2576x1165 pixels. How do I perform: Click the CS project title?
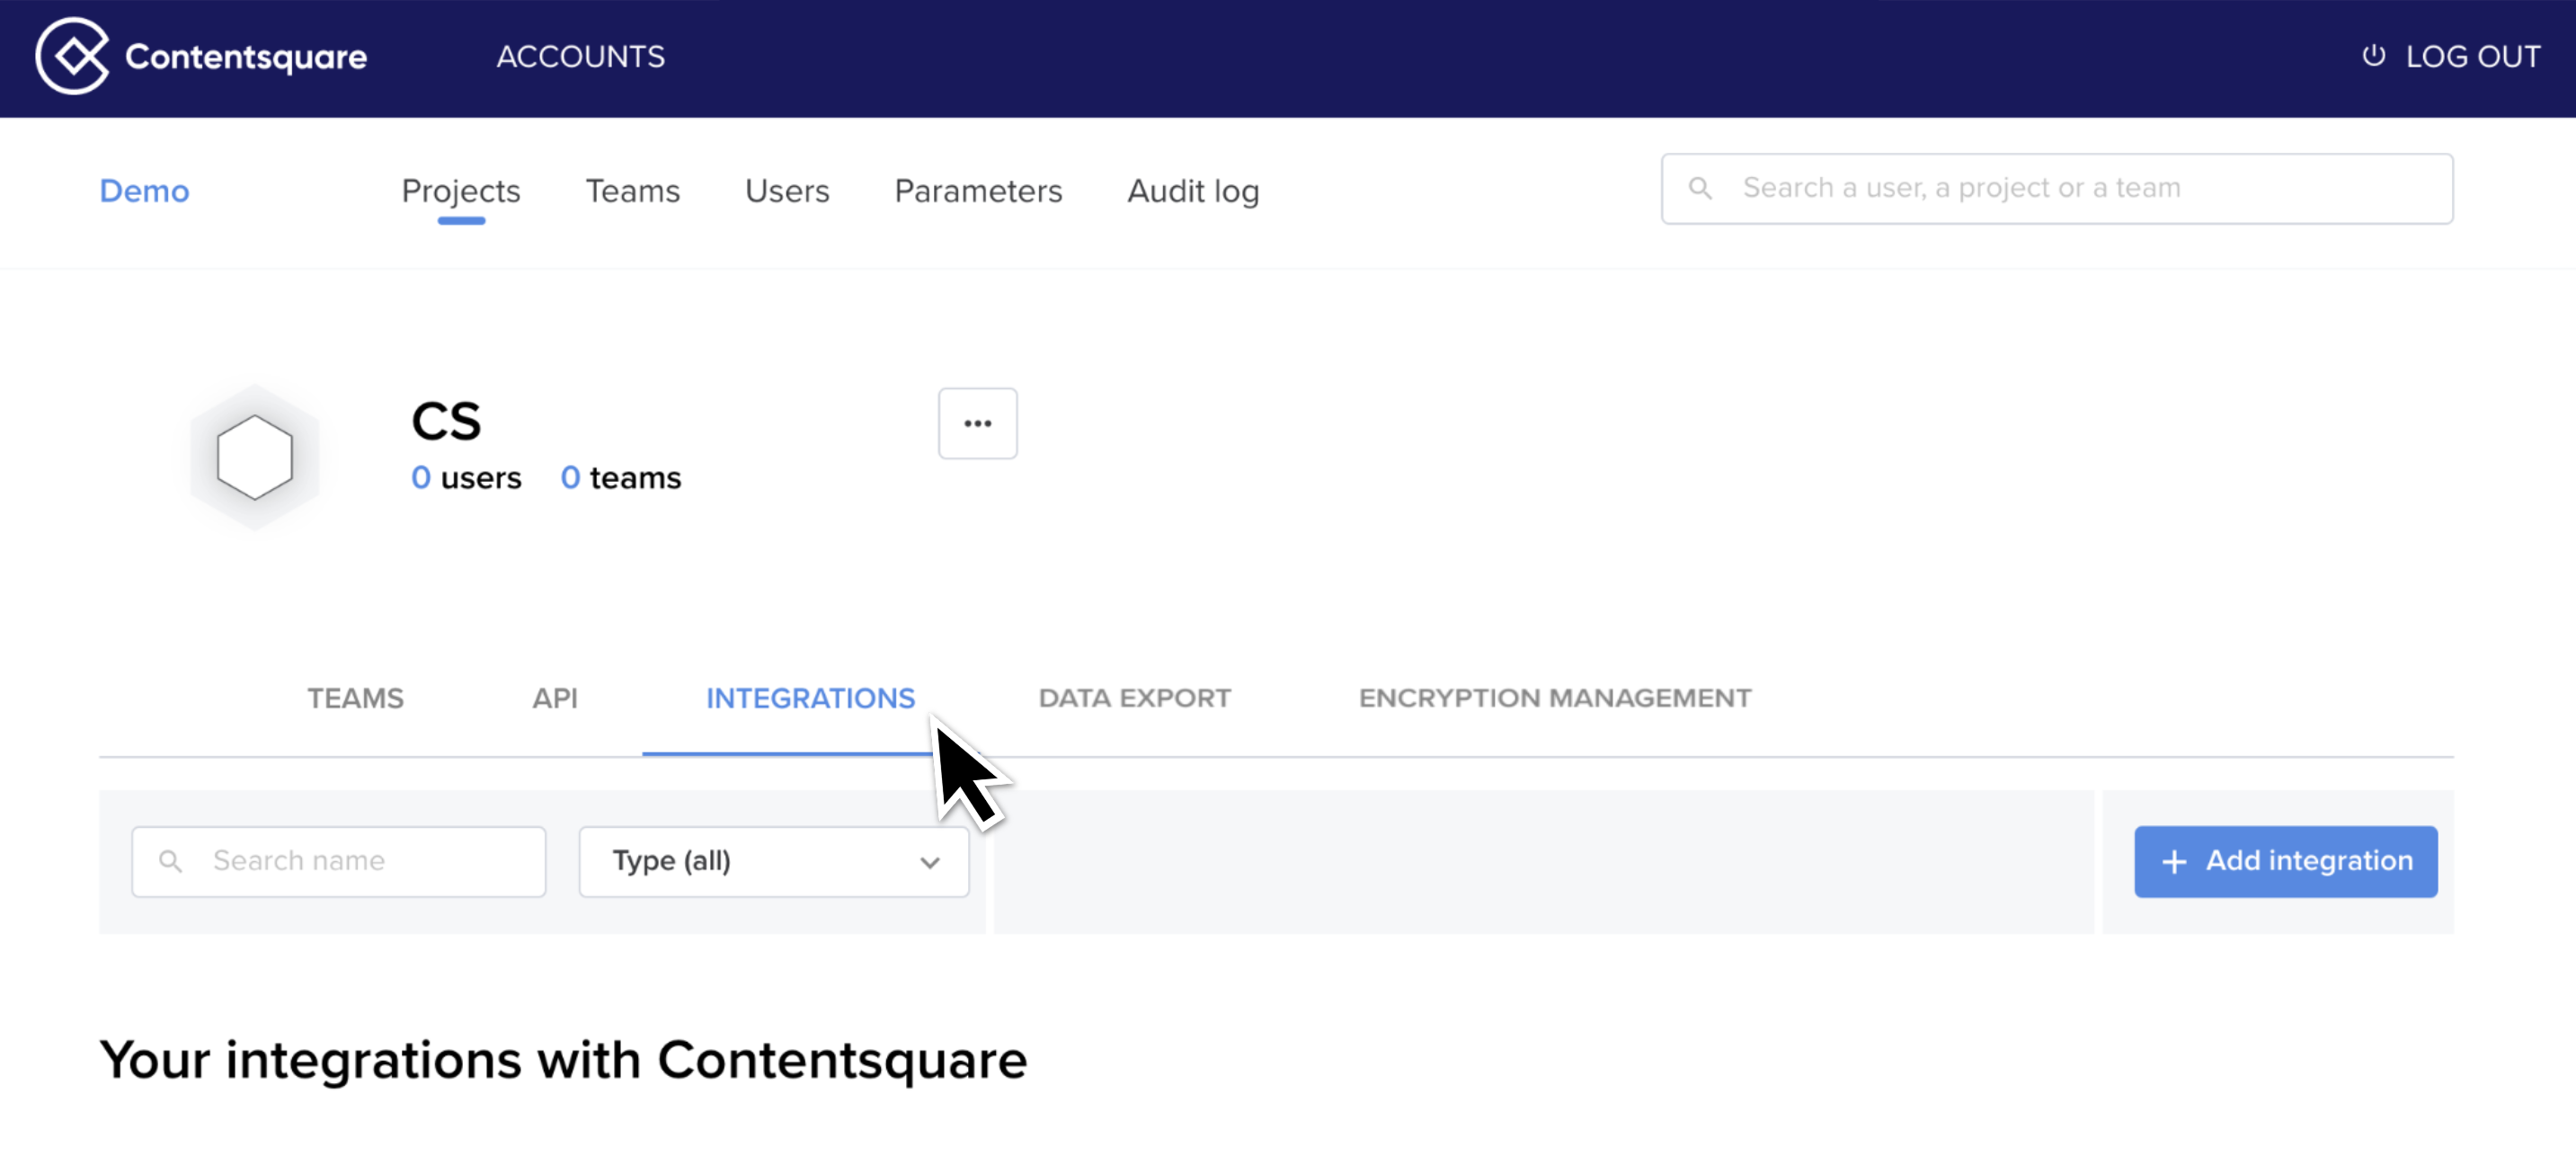pyautogui.click(x=446, y=421)
